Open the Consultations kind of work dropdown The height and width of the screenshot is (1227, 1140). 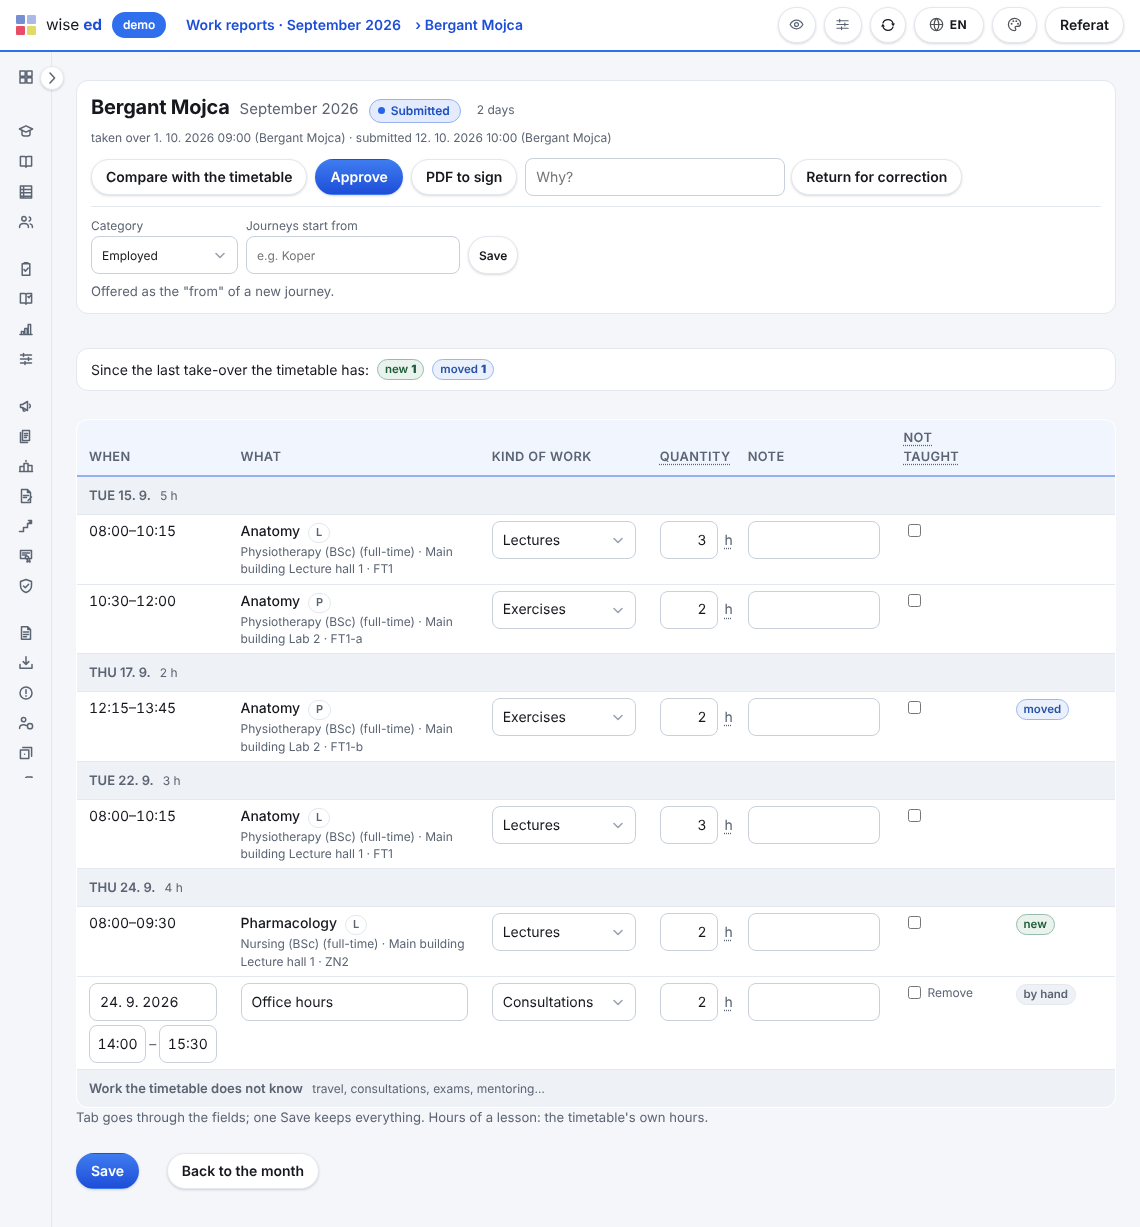click(x=564, y=1002)
